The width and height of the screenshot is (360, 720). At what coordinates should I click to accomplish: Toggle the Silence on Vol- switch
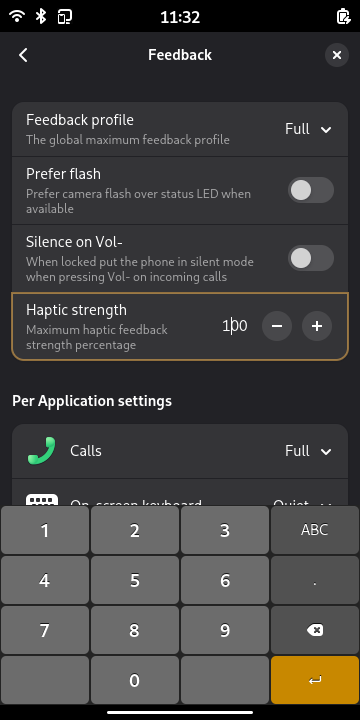click(311, 258)
